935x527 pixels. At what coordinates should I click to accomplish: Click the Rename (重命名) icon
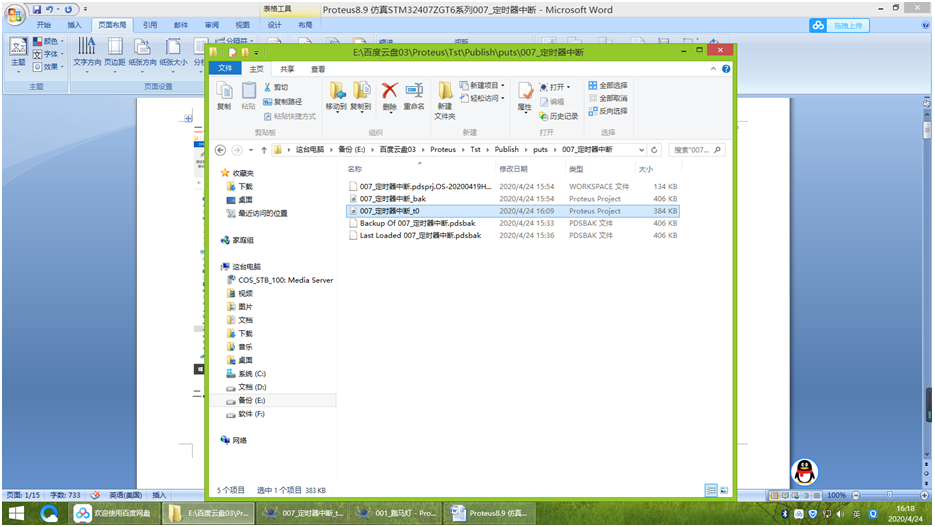(x=414, y=91)
